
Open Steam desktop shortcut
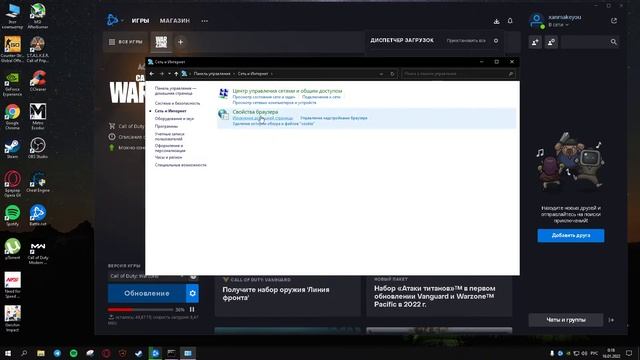[x=12, y=149]
